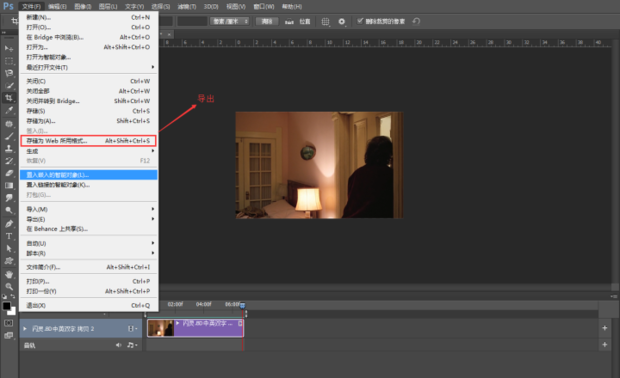The height and width of the screenshot is (378, 620).
Task: Select the Rectangular Marquee tool
Action: 9,61
